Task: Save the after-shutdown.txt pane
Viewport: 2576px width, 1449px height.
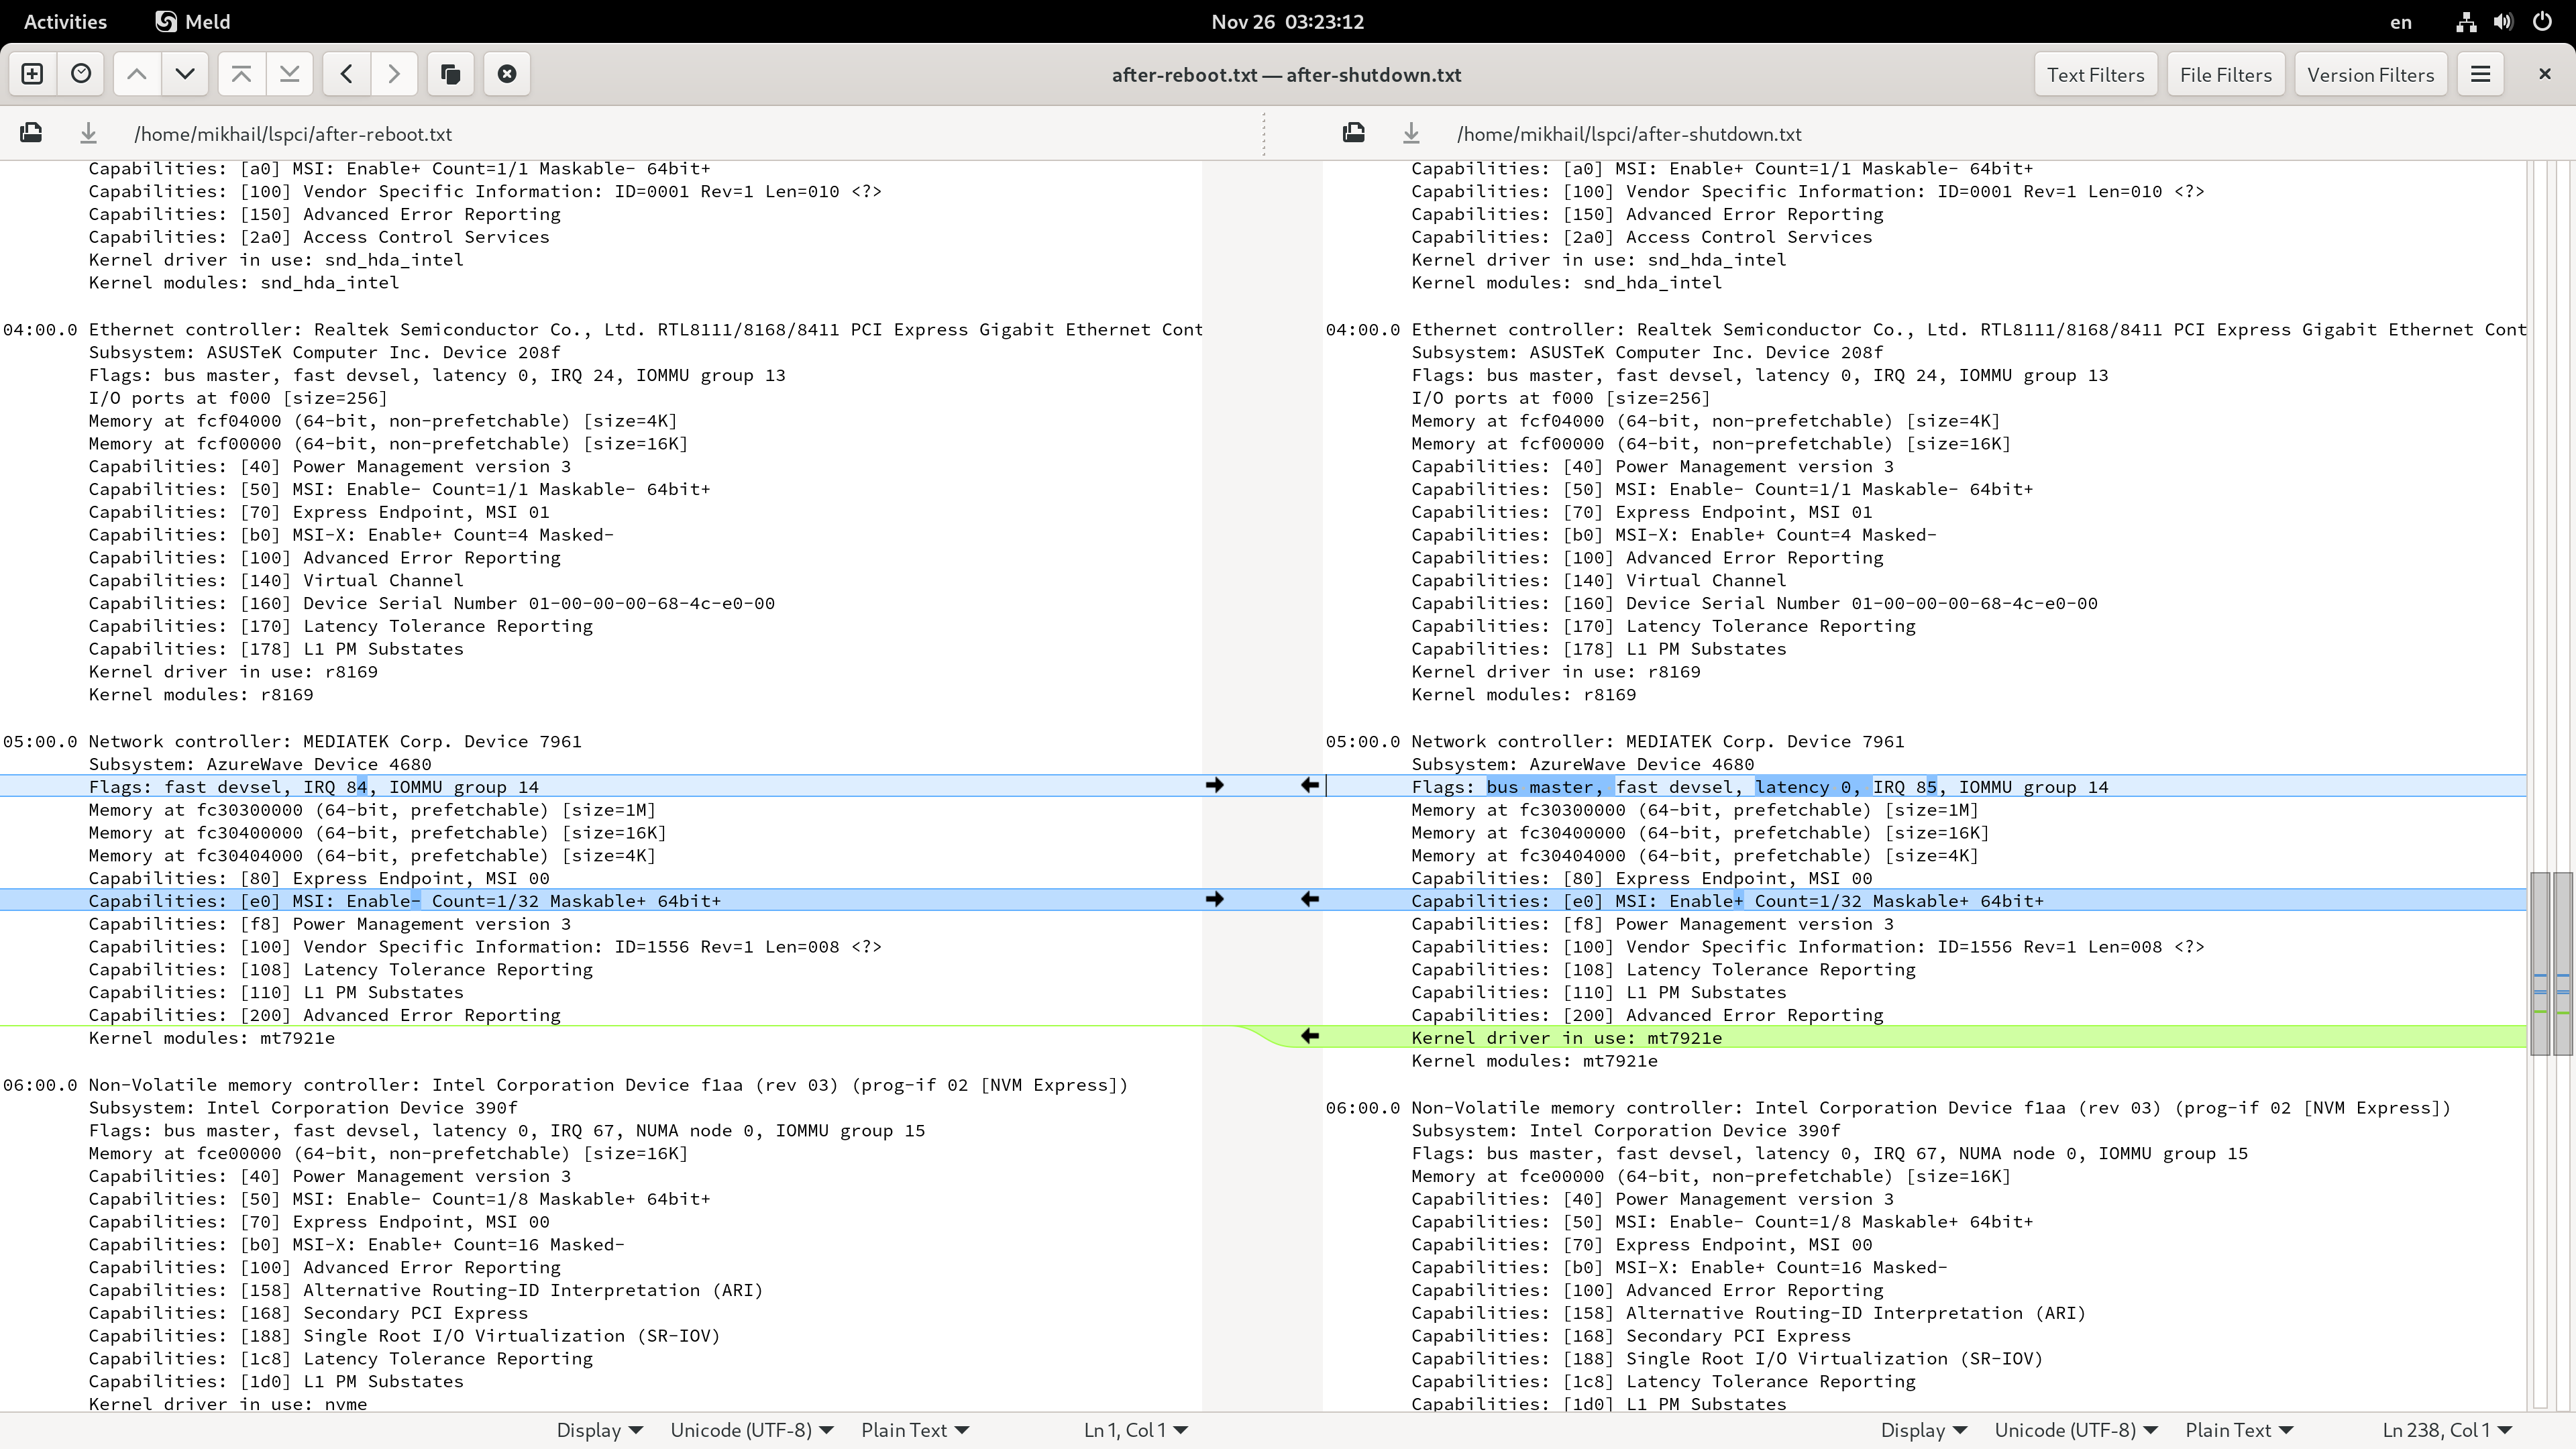Action: click(x=1411, y=133)
